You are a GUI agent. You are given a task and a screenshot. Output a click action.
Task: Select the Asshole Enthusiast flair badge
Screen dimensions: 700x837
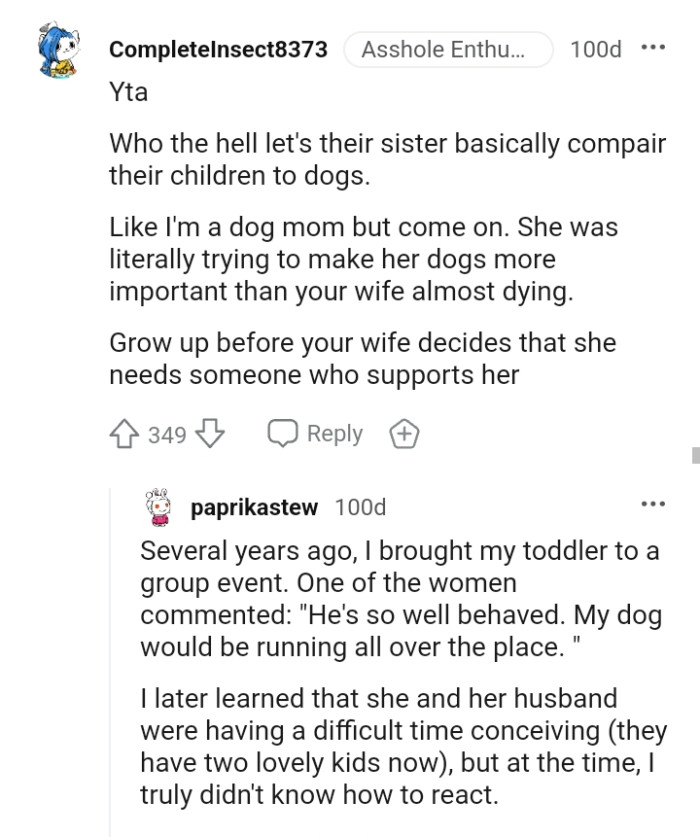(450, 48)
